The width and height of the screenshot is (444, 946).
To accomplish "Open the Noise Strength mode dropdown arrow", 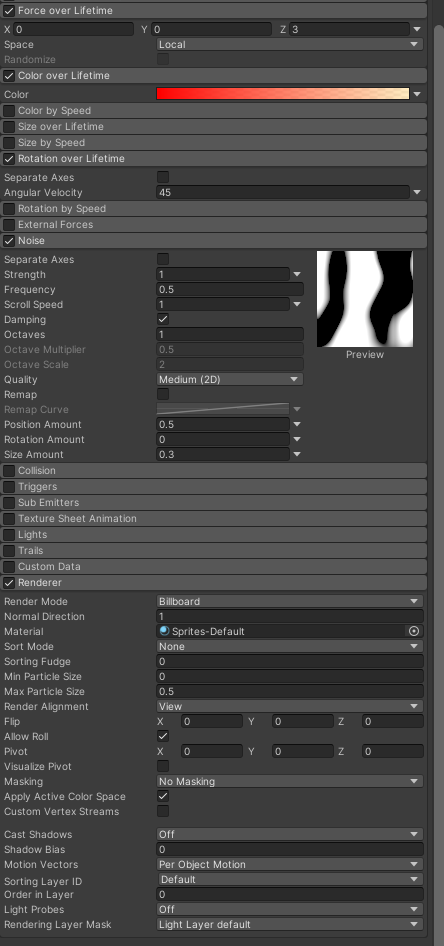I will [x=297, y=275].
